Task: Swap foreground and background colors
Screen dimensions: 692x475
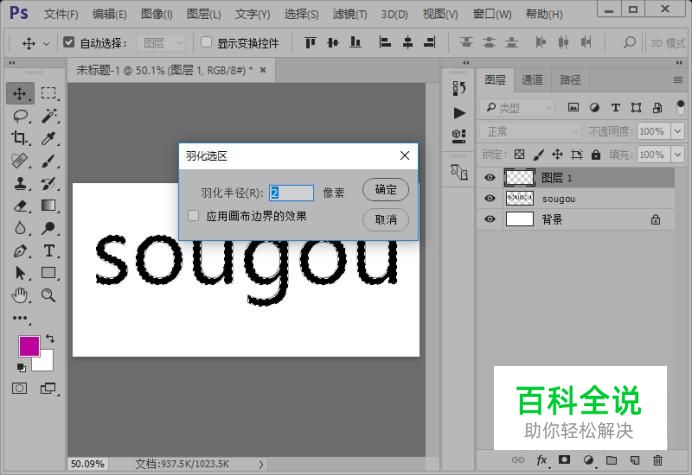Action: (50, 339)
